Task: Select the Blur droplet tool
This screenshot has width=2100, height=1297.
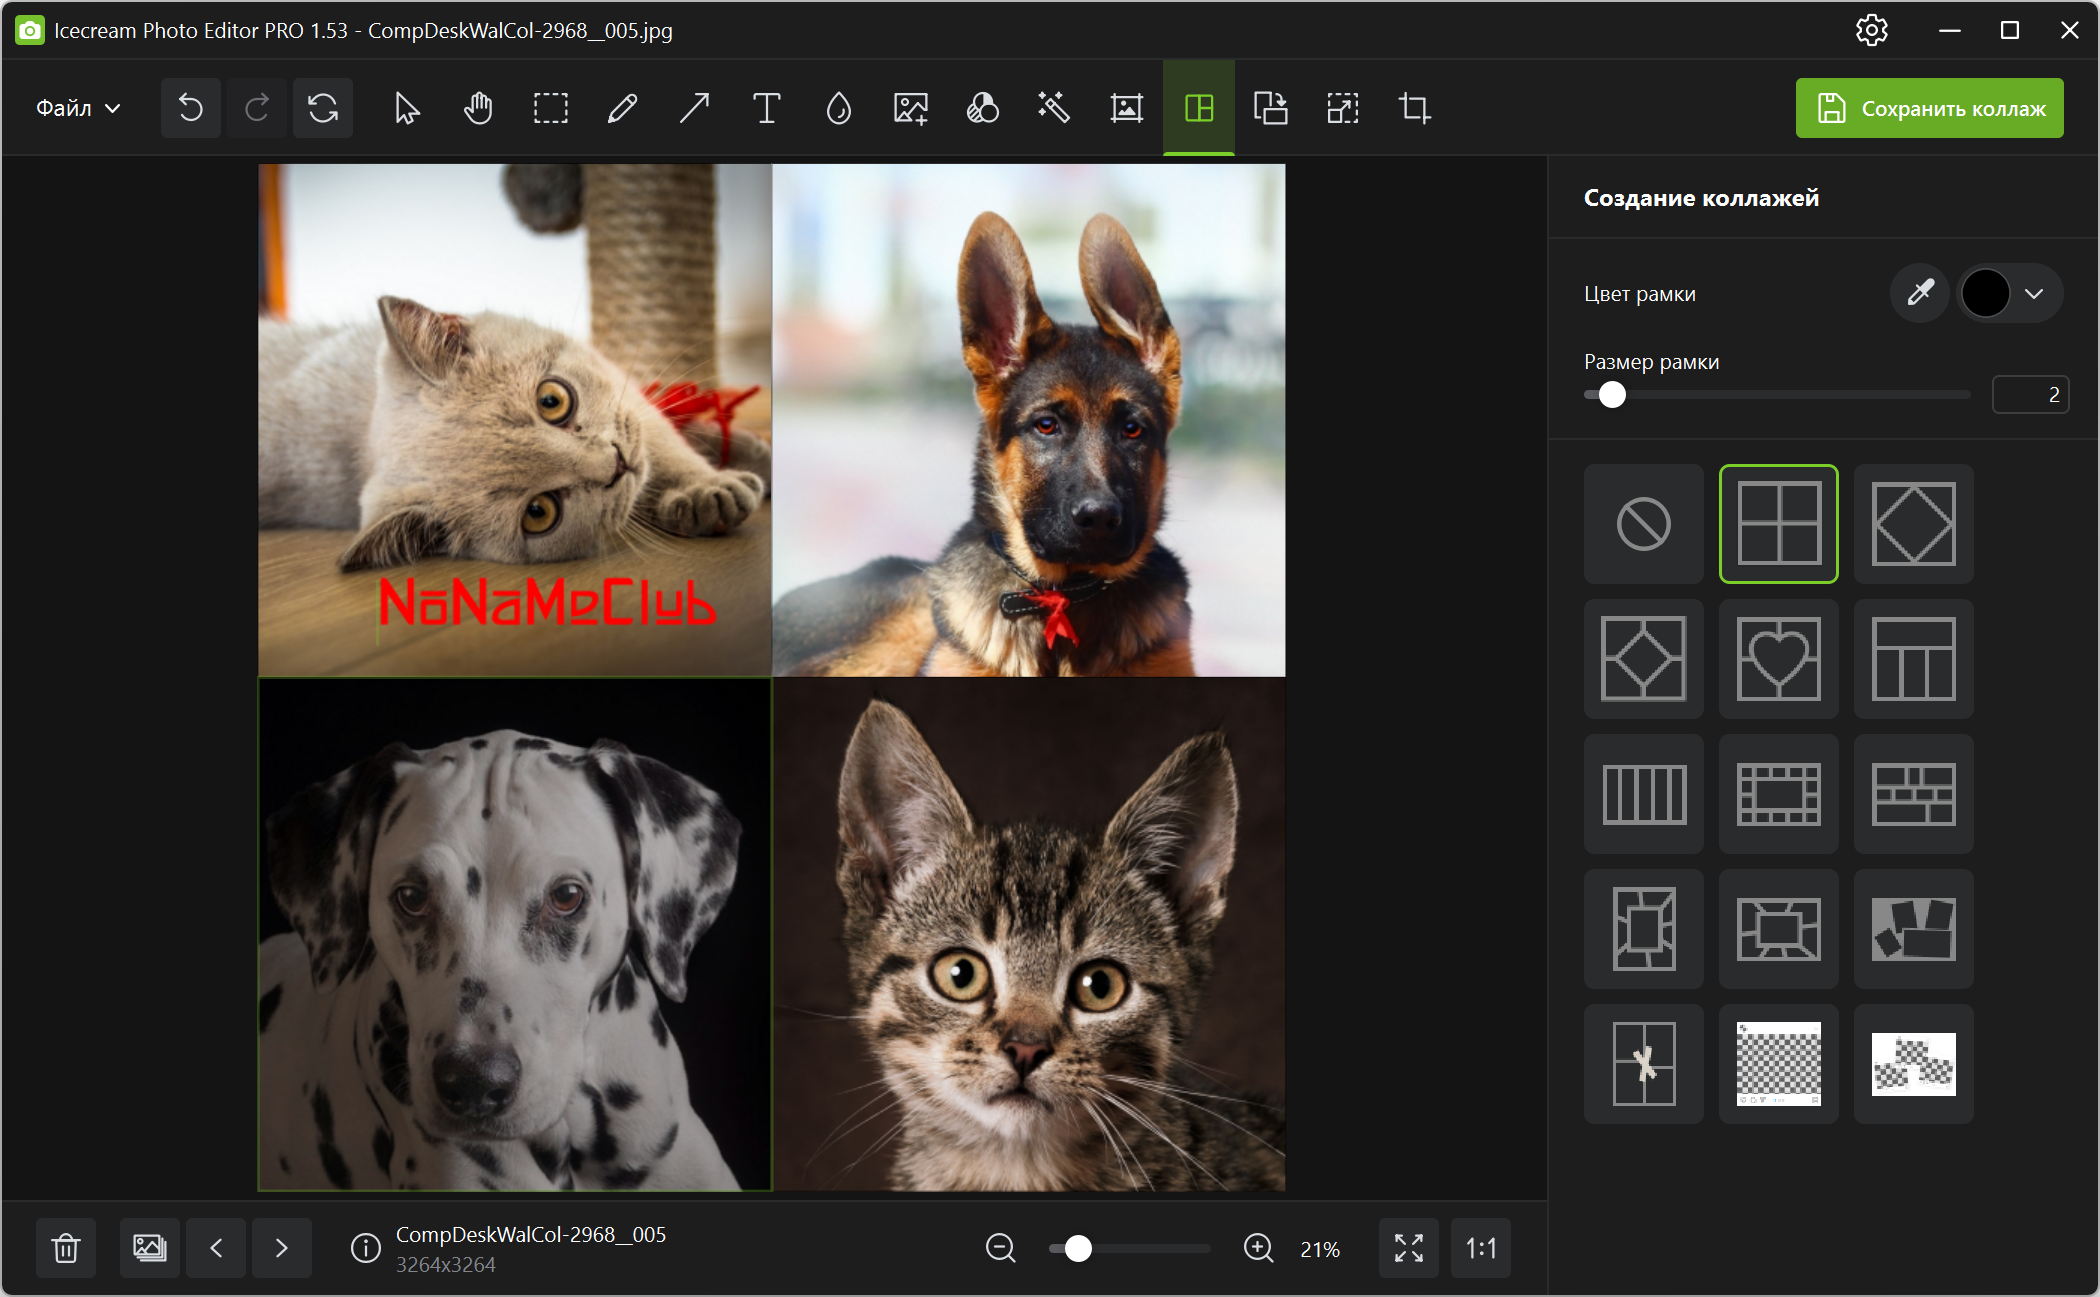Action: coord(838,108)
